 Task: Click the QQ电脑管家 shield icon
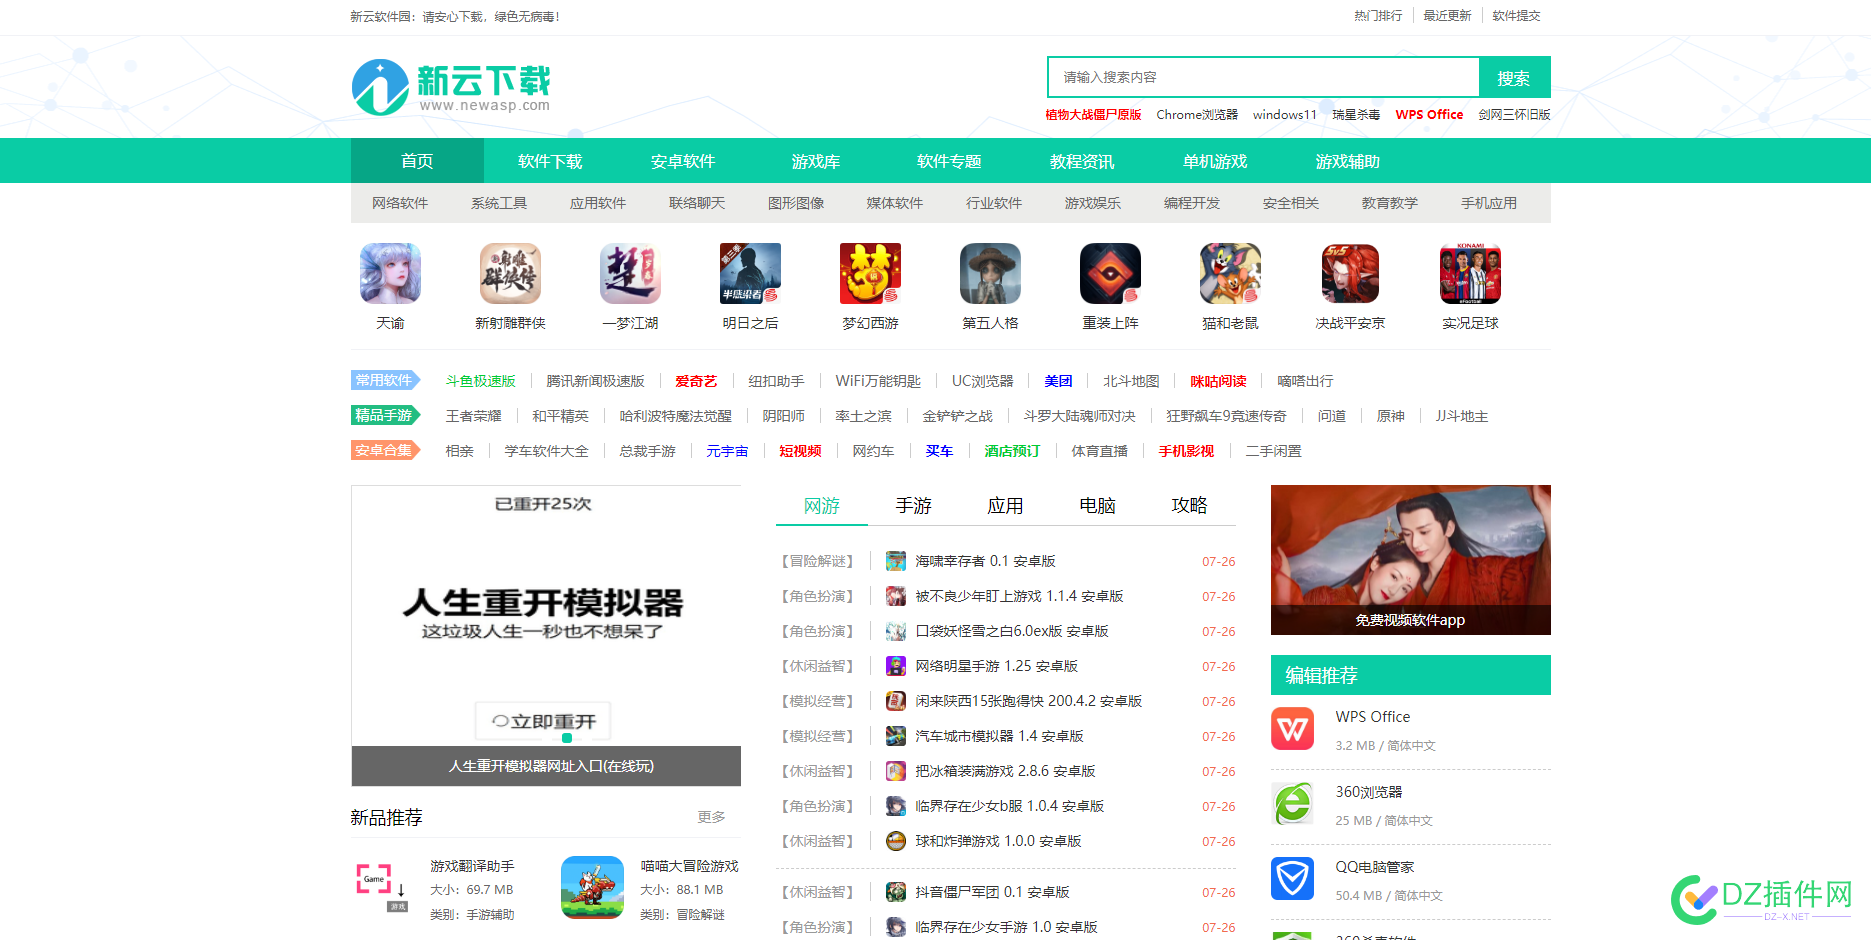[x=1292, y=878]
